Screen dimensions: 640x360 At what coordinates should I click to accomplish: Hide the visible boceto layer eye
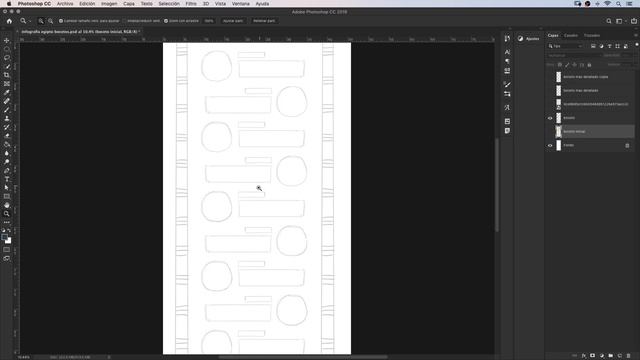pos(550,118)
